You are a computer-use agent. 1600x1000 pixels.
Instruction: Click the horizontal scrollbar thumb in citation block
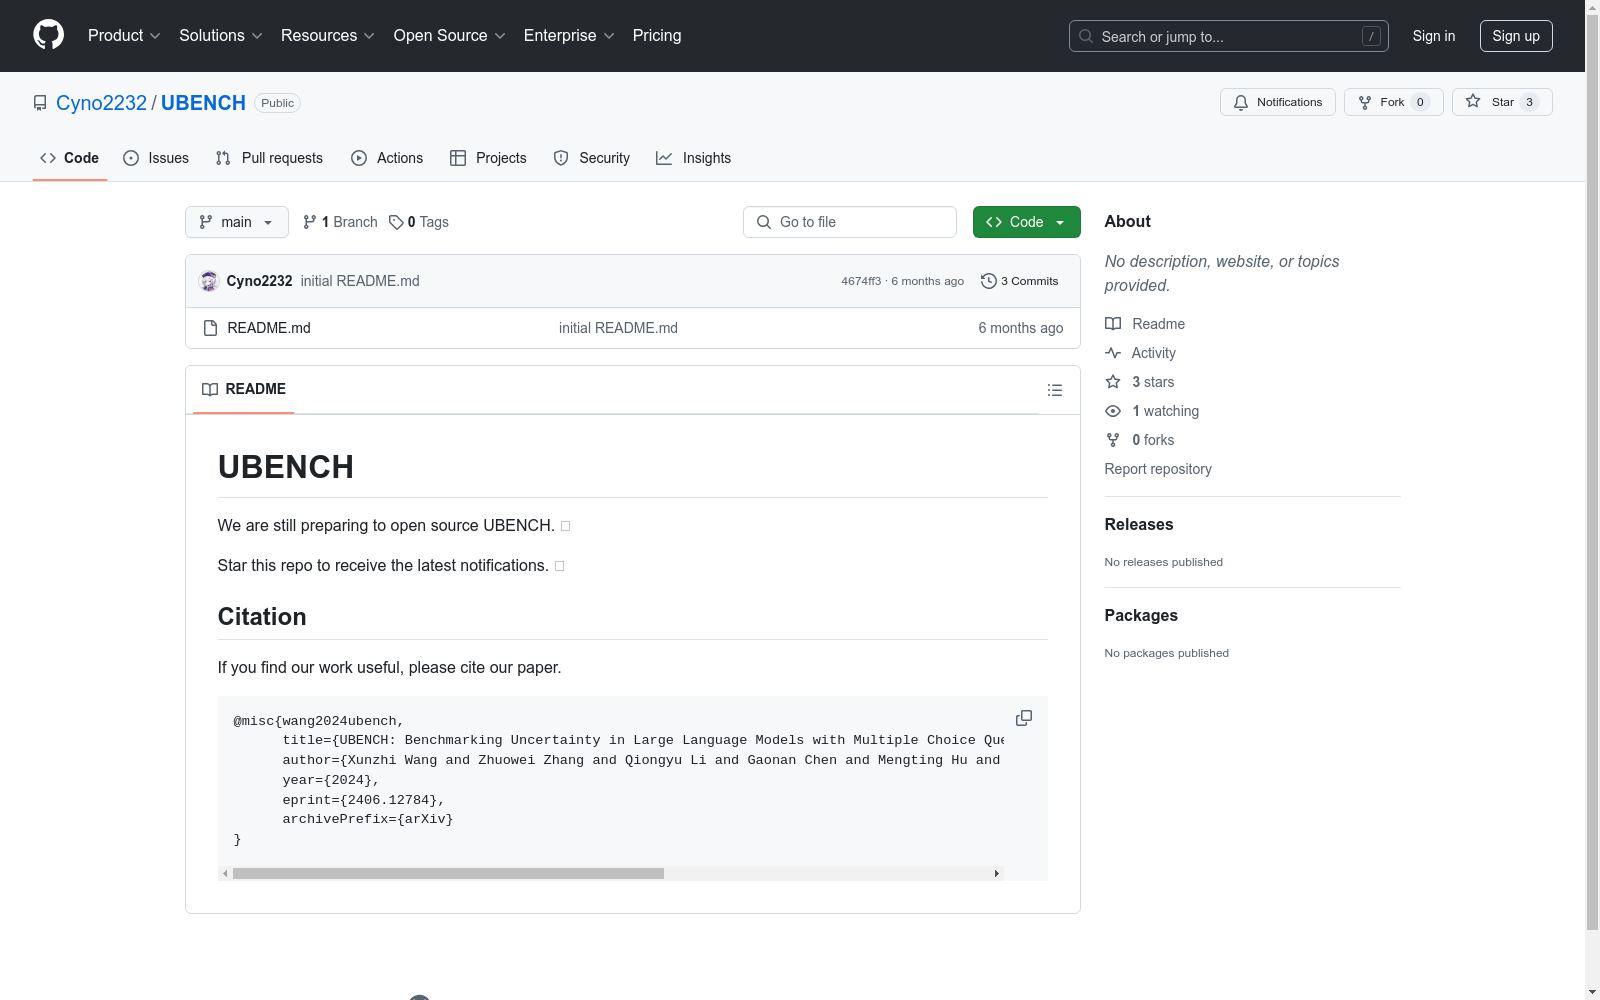pos(448,873)
